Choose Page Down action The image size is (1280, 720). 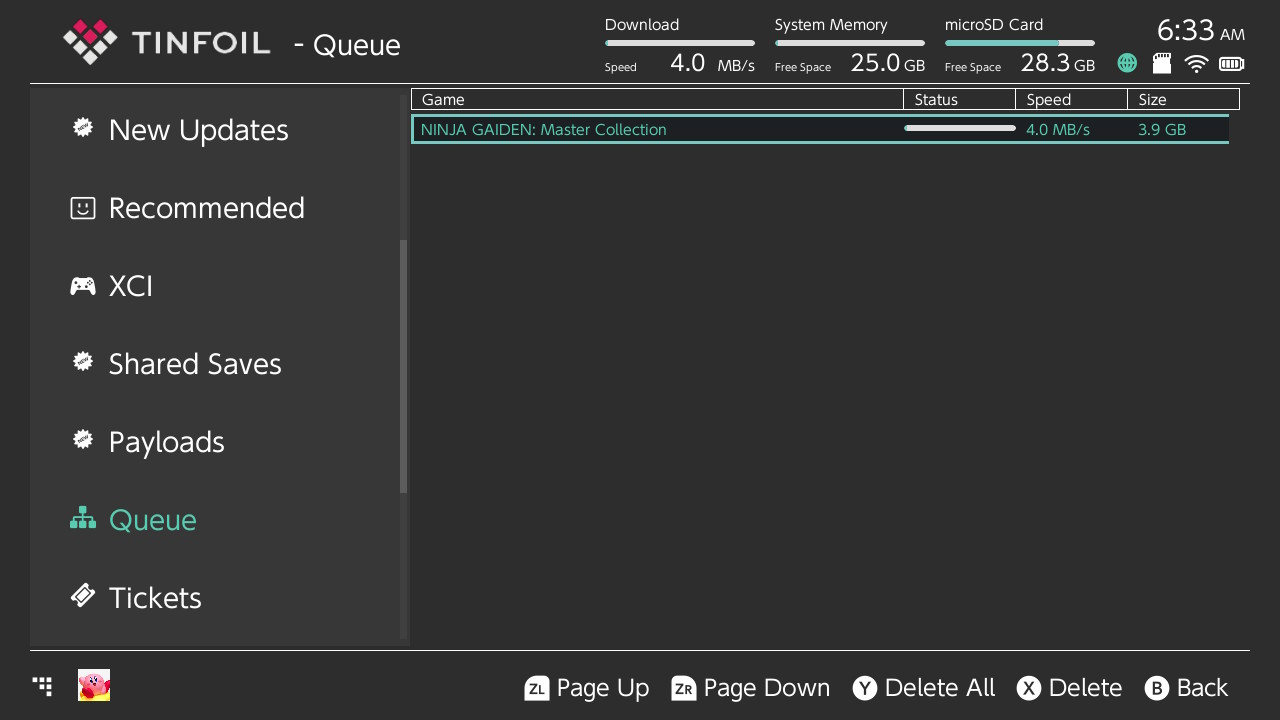pos(767,688)
